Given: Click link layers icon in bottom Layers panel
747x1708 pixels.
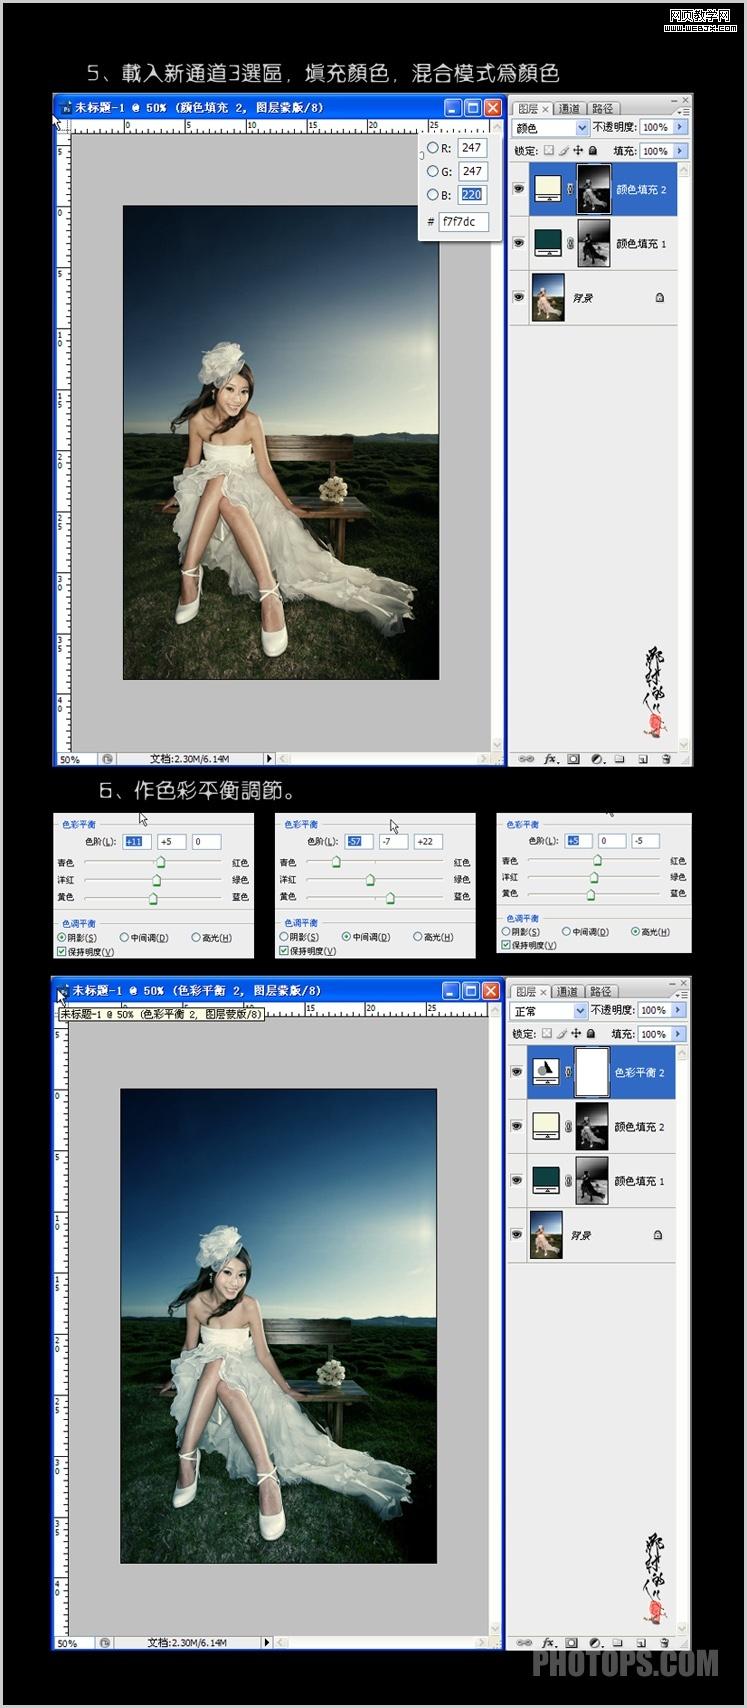Looking at the screenshot, I should tap(523, 1642).
